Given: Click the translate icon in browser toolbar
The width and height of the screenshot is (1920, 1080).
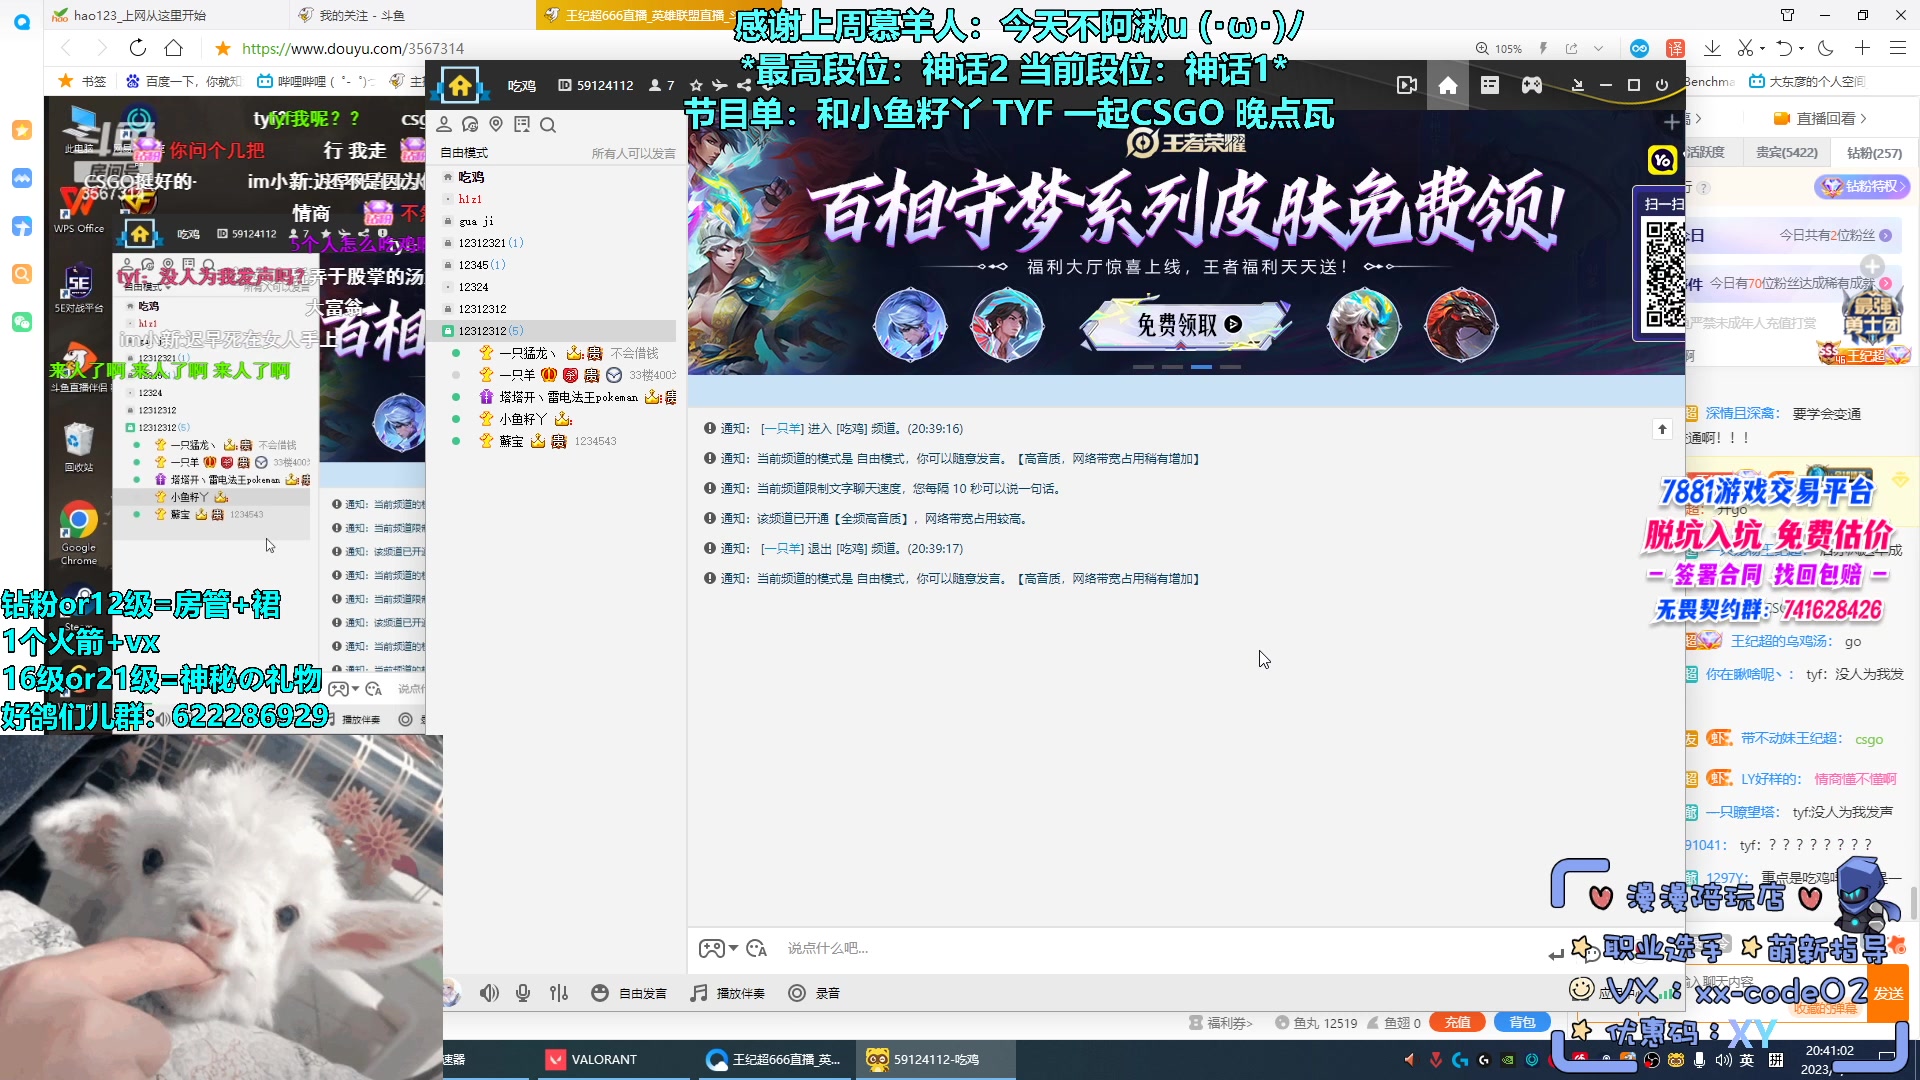Looking at the screenshot, I should pyautogui.click(x=1676, y=48).
